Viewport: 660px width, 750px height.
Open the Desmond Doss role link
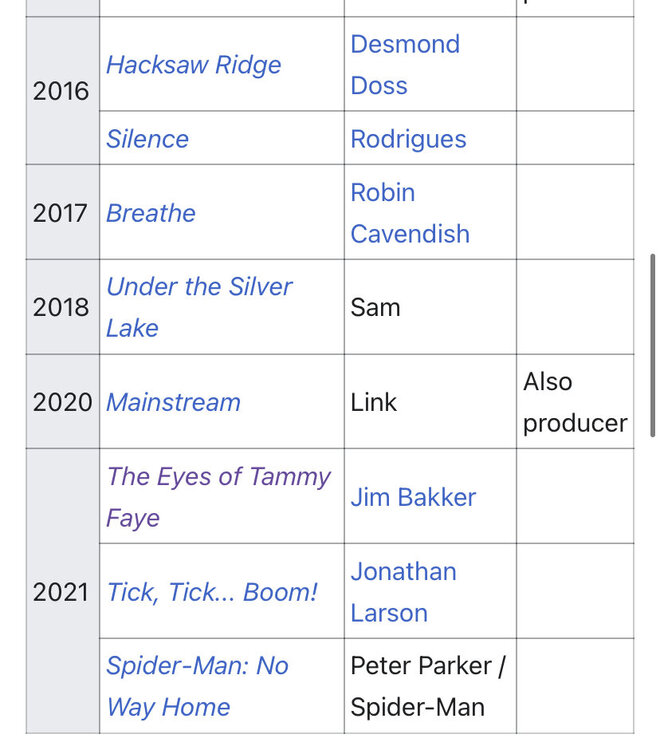coord(405,65)
